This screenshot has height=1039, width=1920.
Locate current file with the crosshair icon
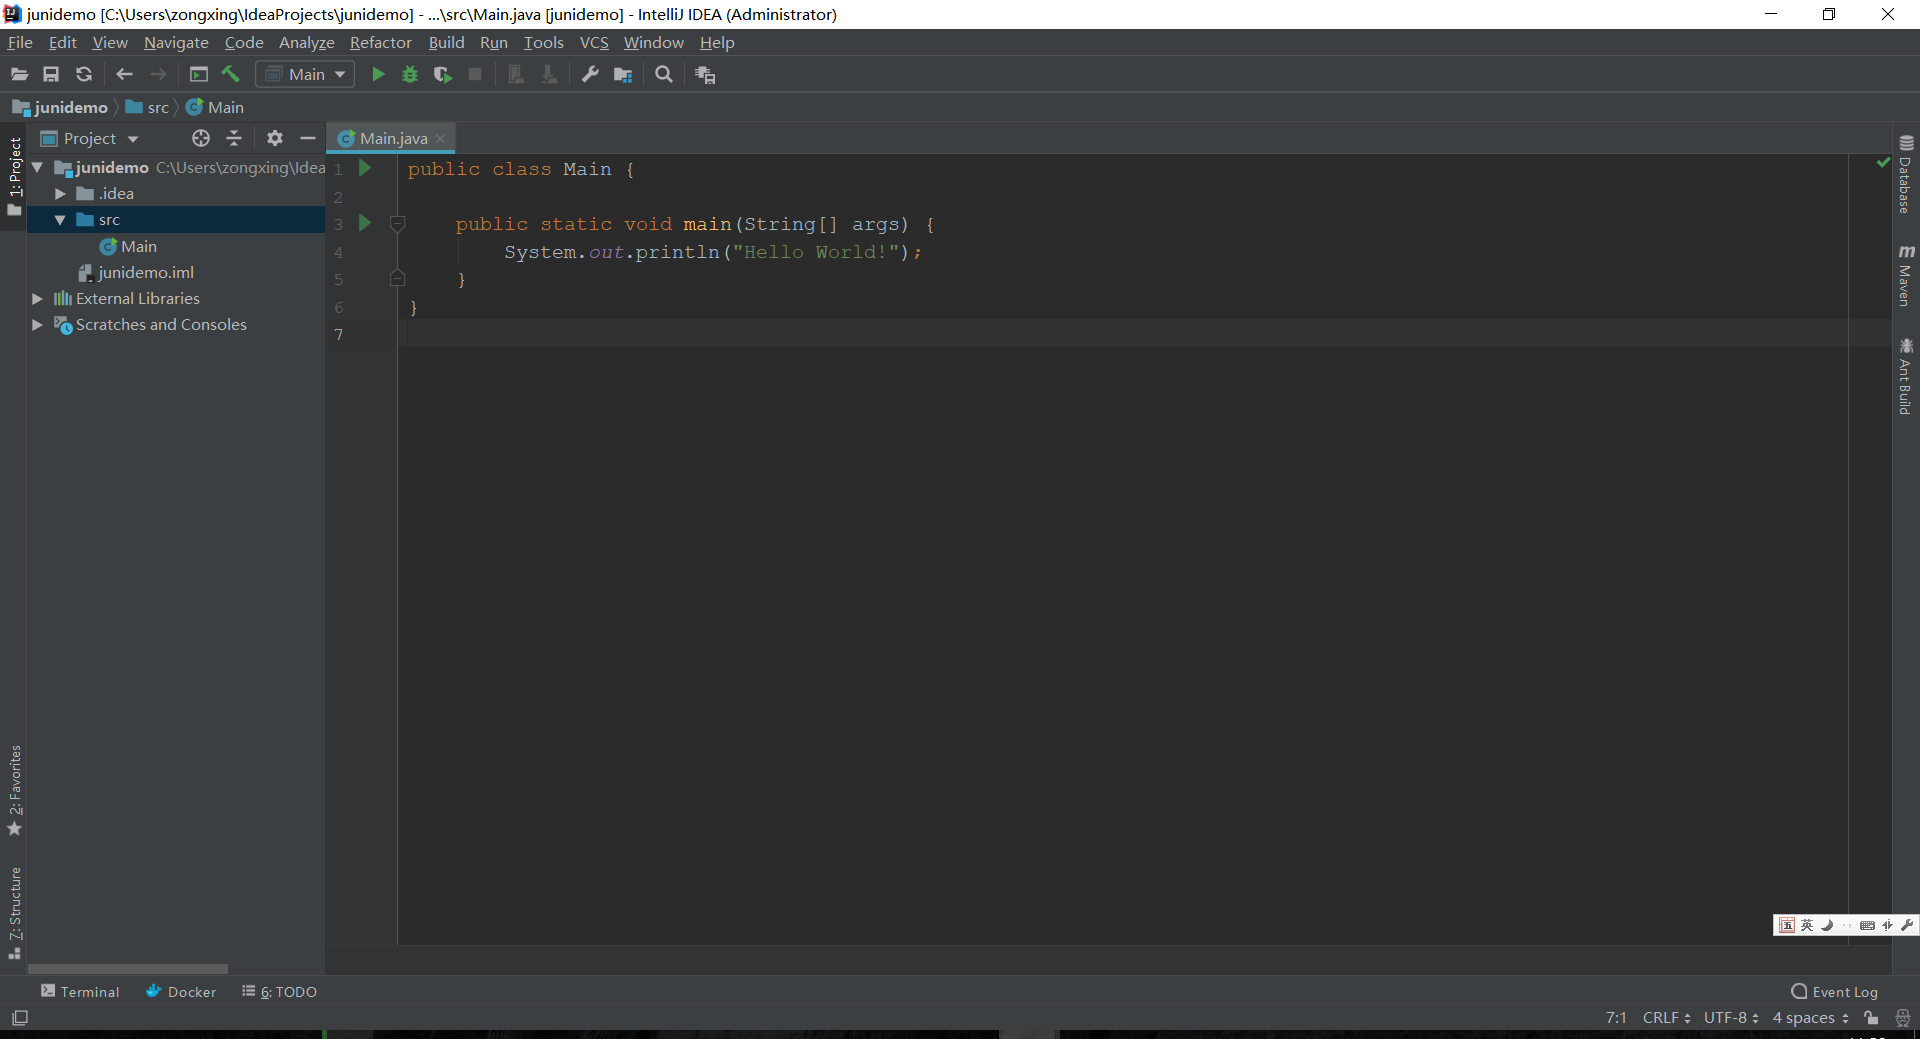click(x=201, y=138)
